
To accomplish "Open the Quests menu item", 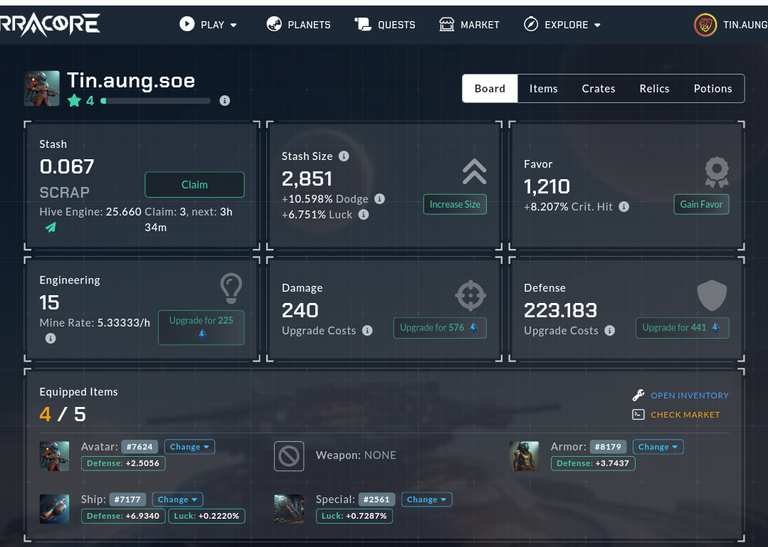I will click(x=385, y=24).
